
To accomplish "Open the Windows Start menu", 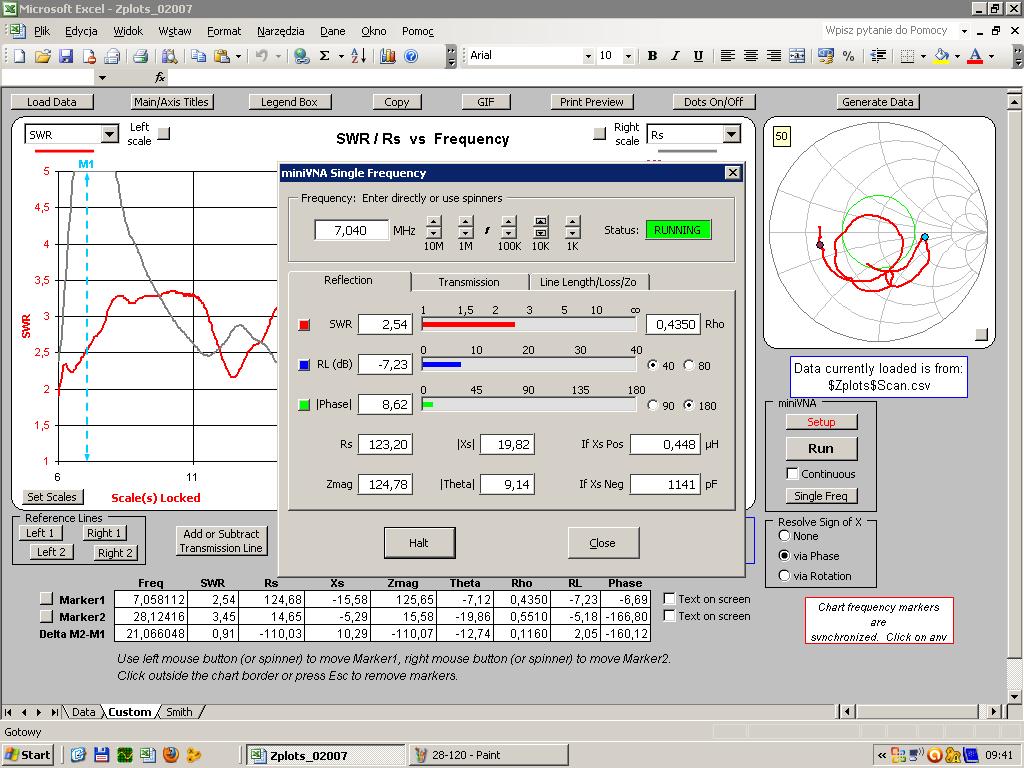I will pyautogui.click(x=29, y=755).
